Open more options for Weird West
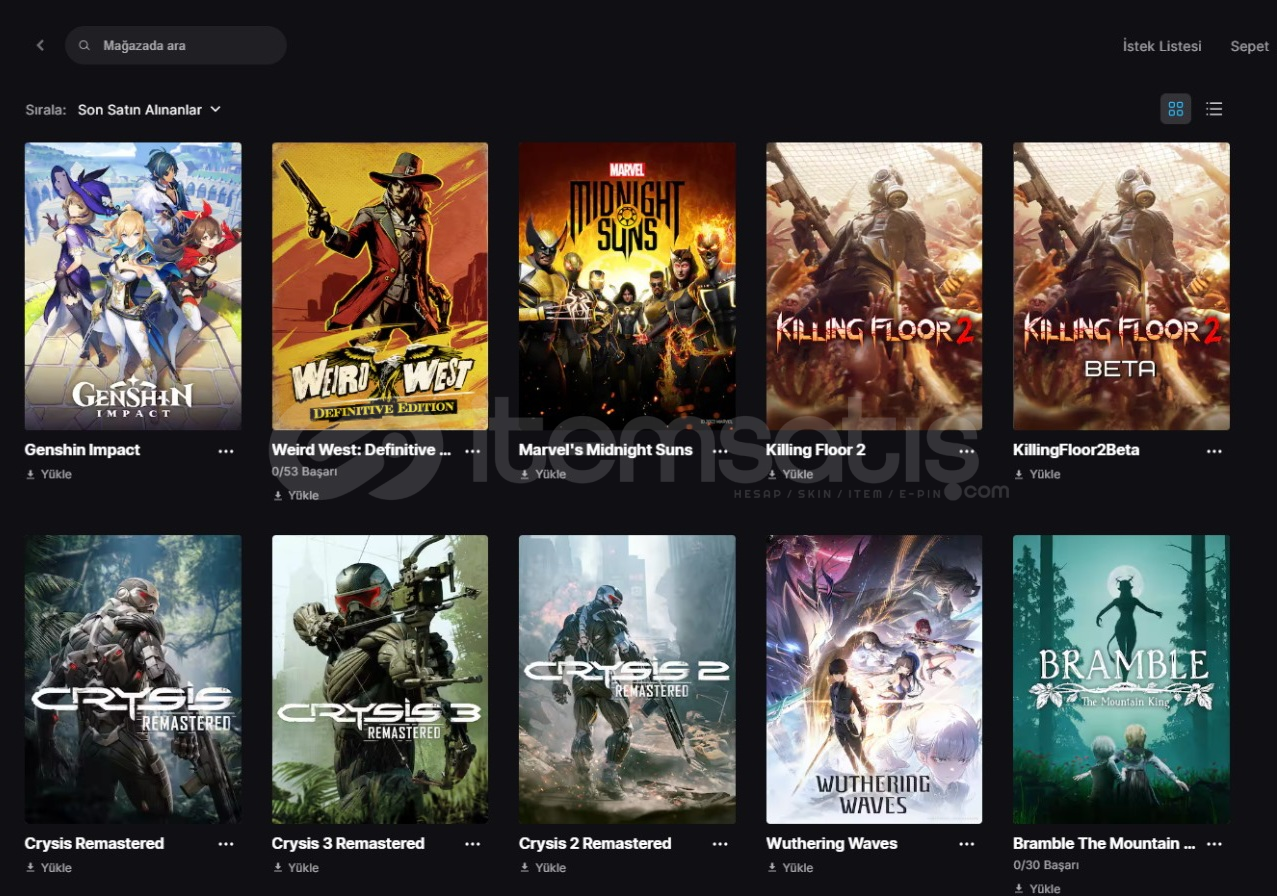 [x=473, y=451]
